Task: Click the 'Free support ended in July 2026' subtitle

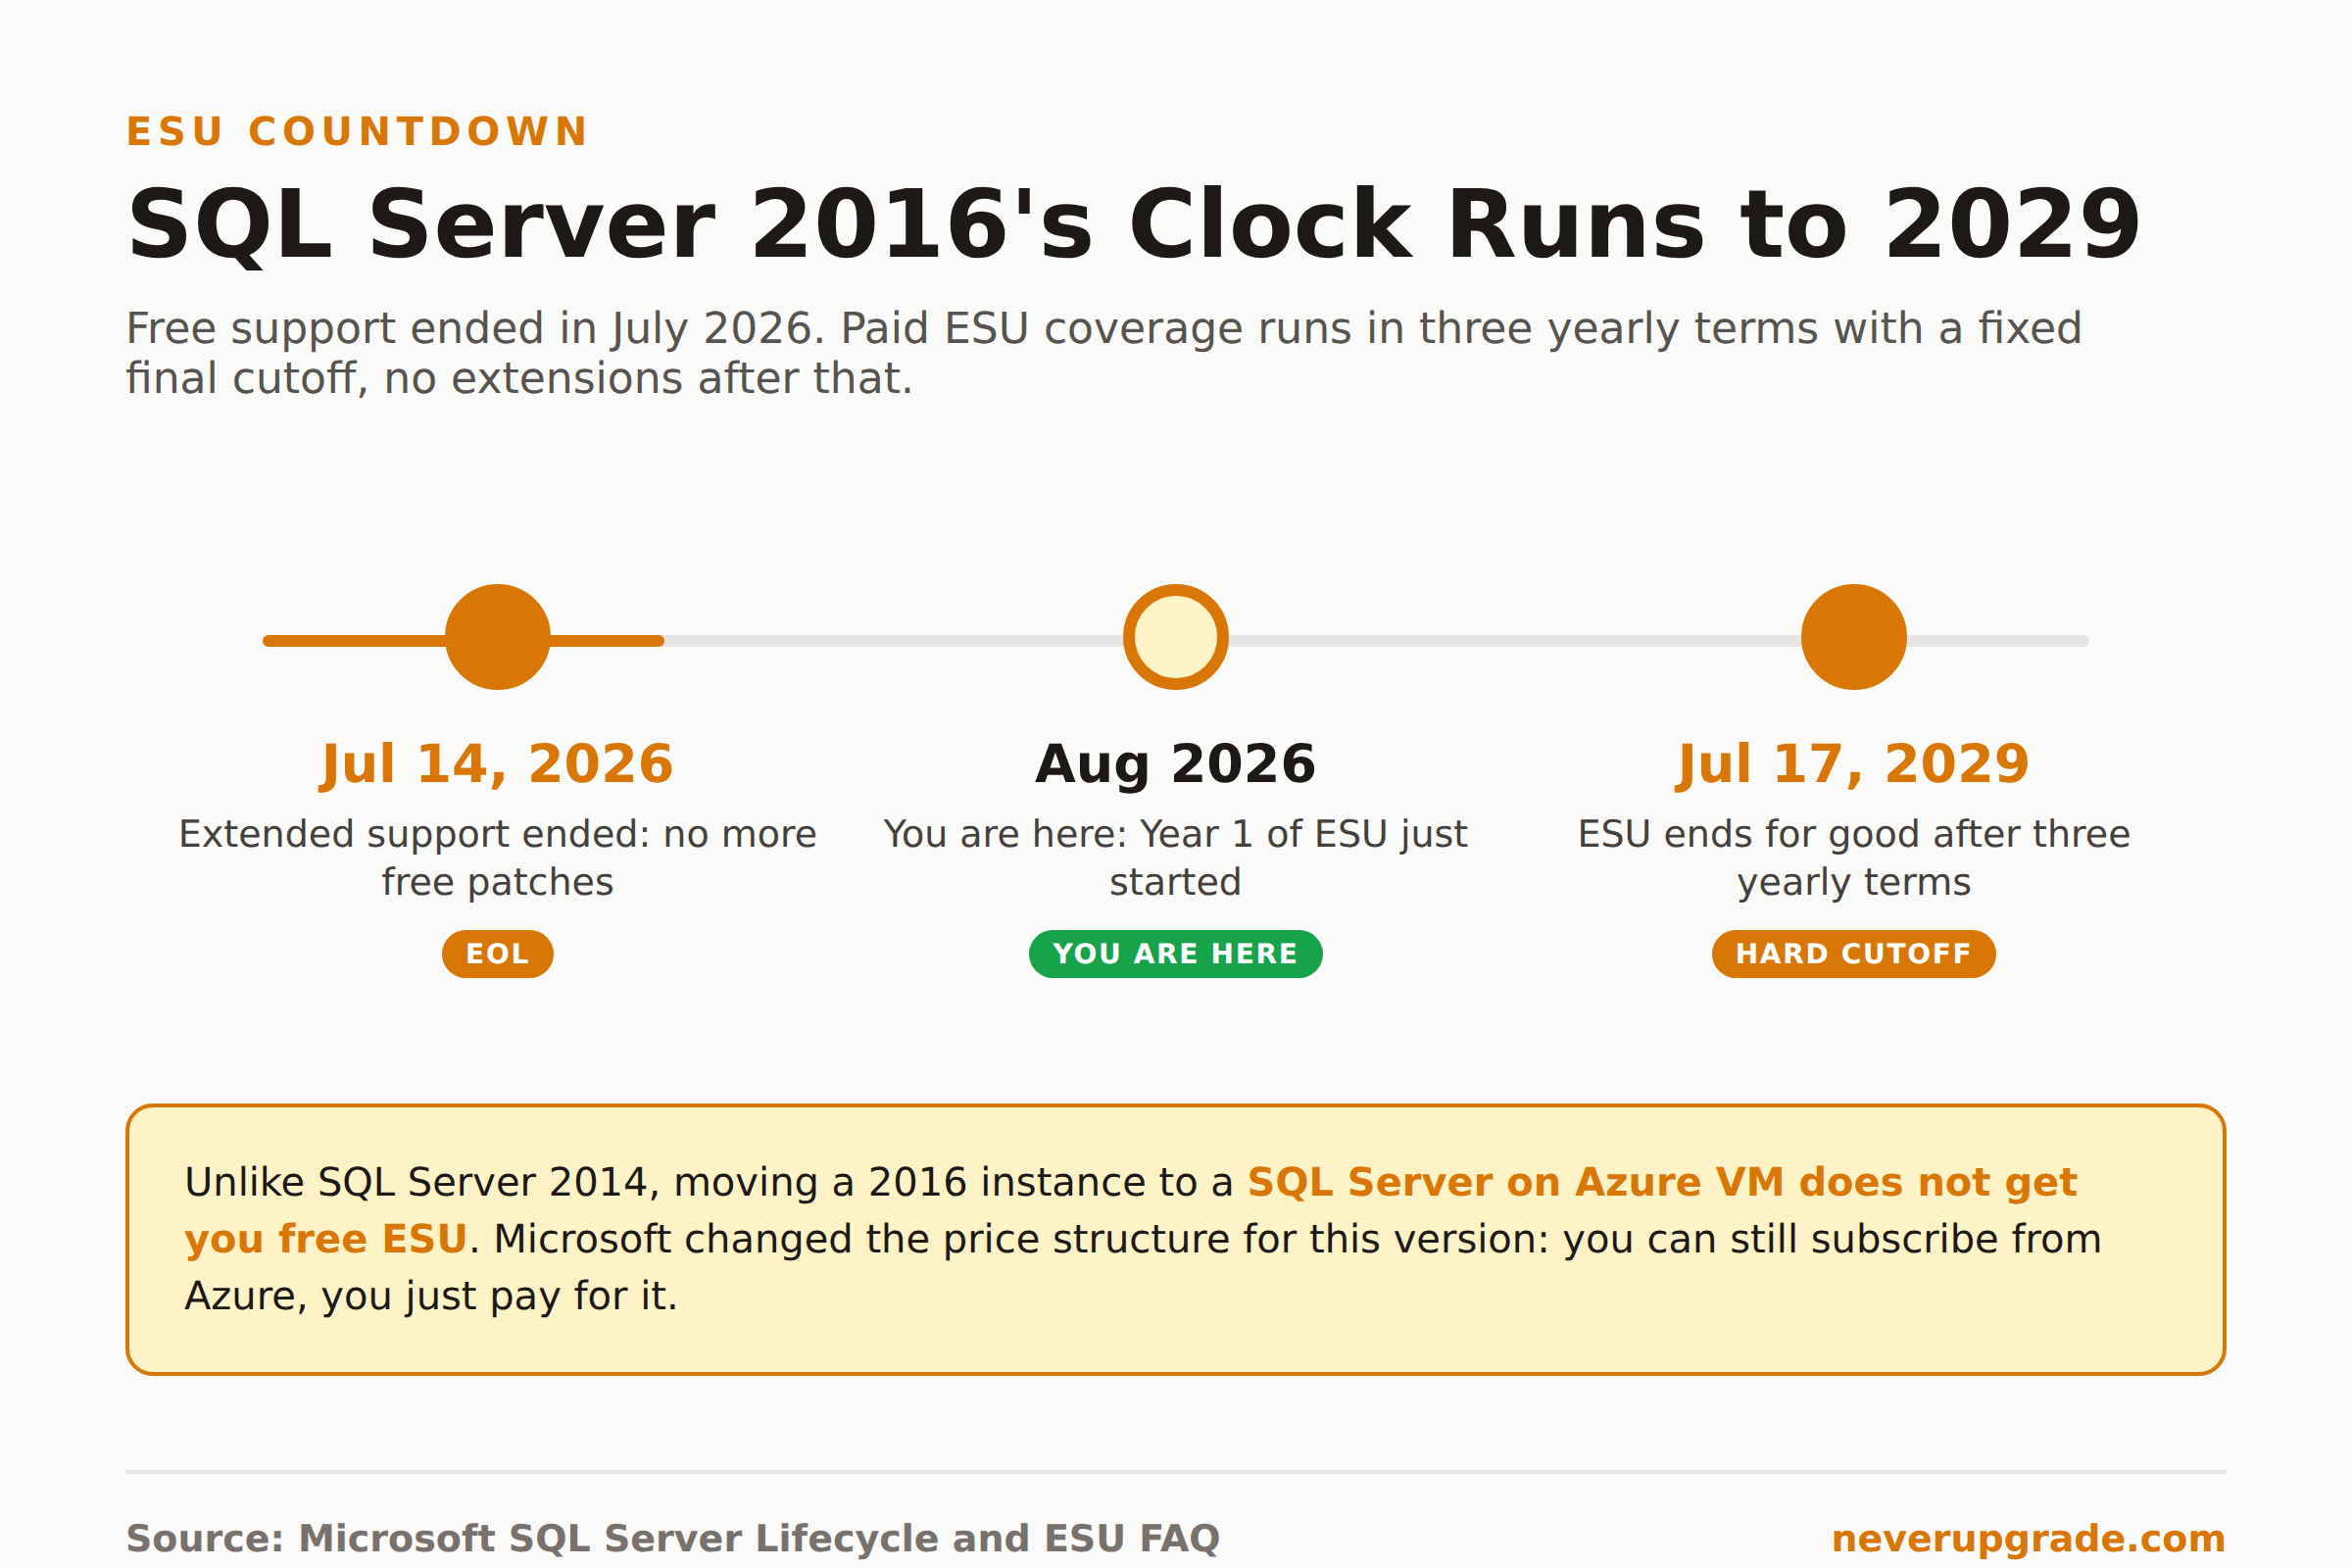Action: click(1104, 353)
